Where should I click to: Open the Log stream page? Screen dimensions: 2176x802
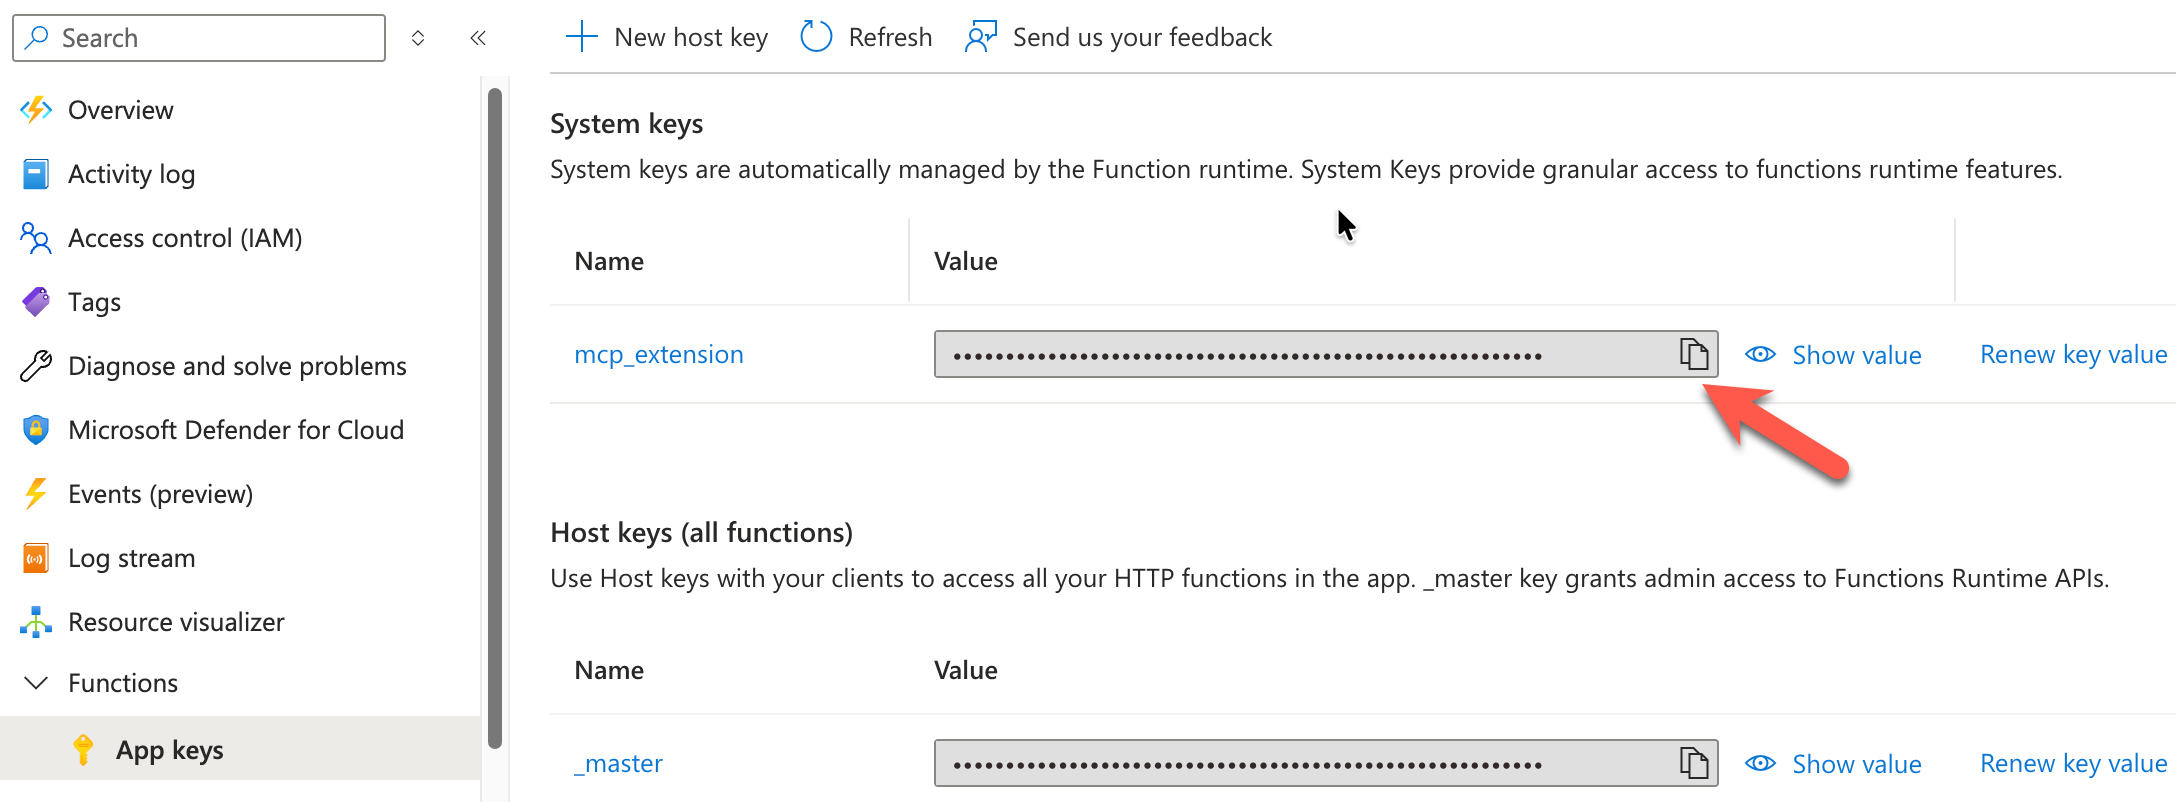coord(131,558)
